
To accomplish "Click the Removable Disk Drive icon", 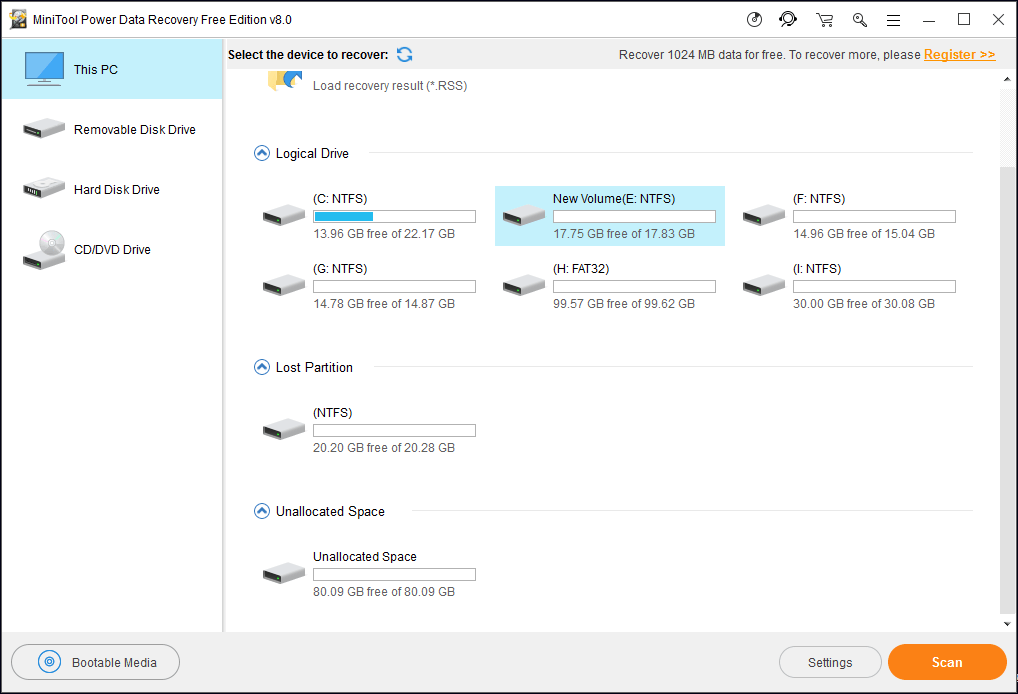I will [43, 129].
